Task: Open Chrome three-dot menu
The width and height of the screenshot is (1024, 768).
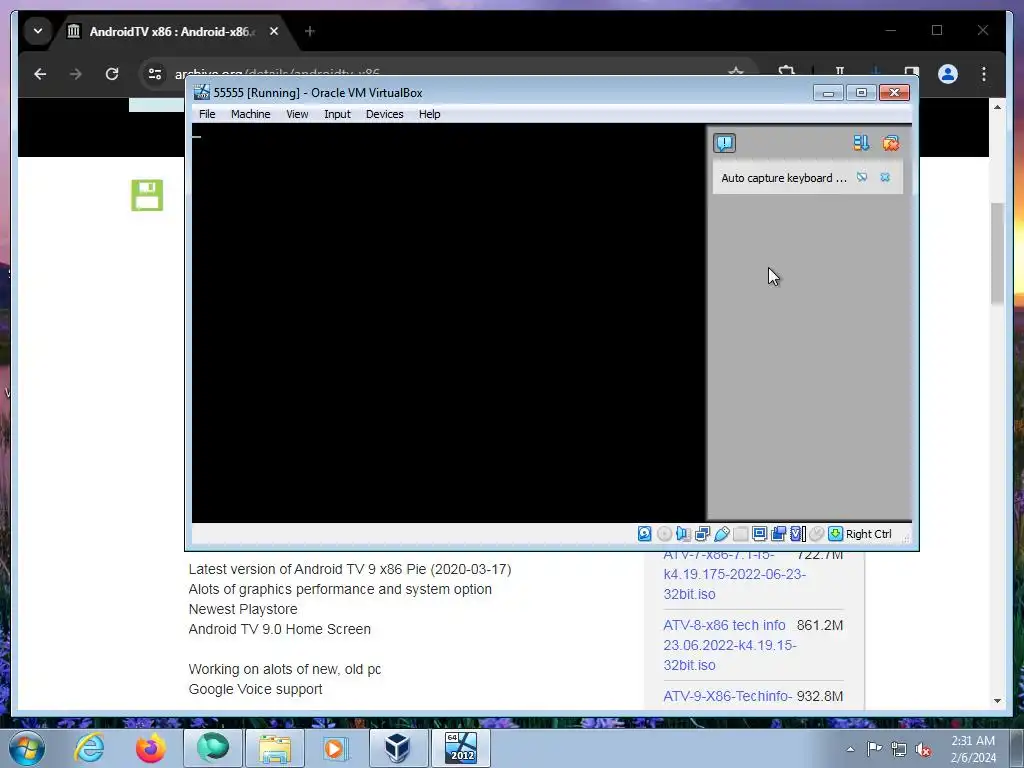Action: (984, 74)
